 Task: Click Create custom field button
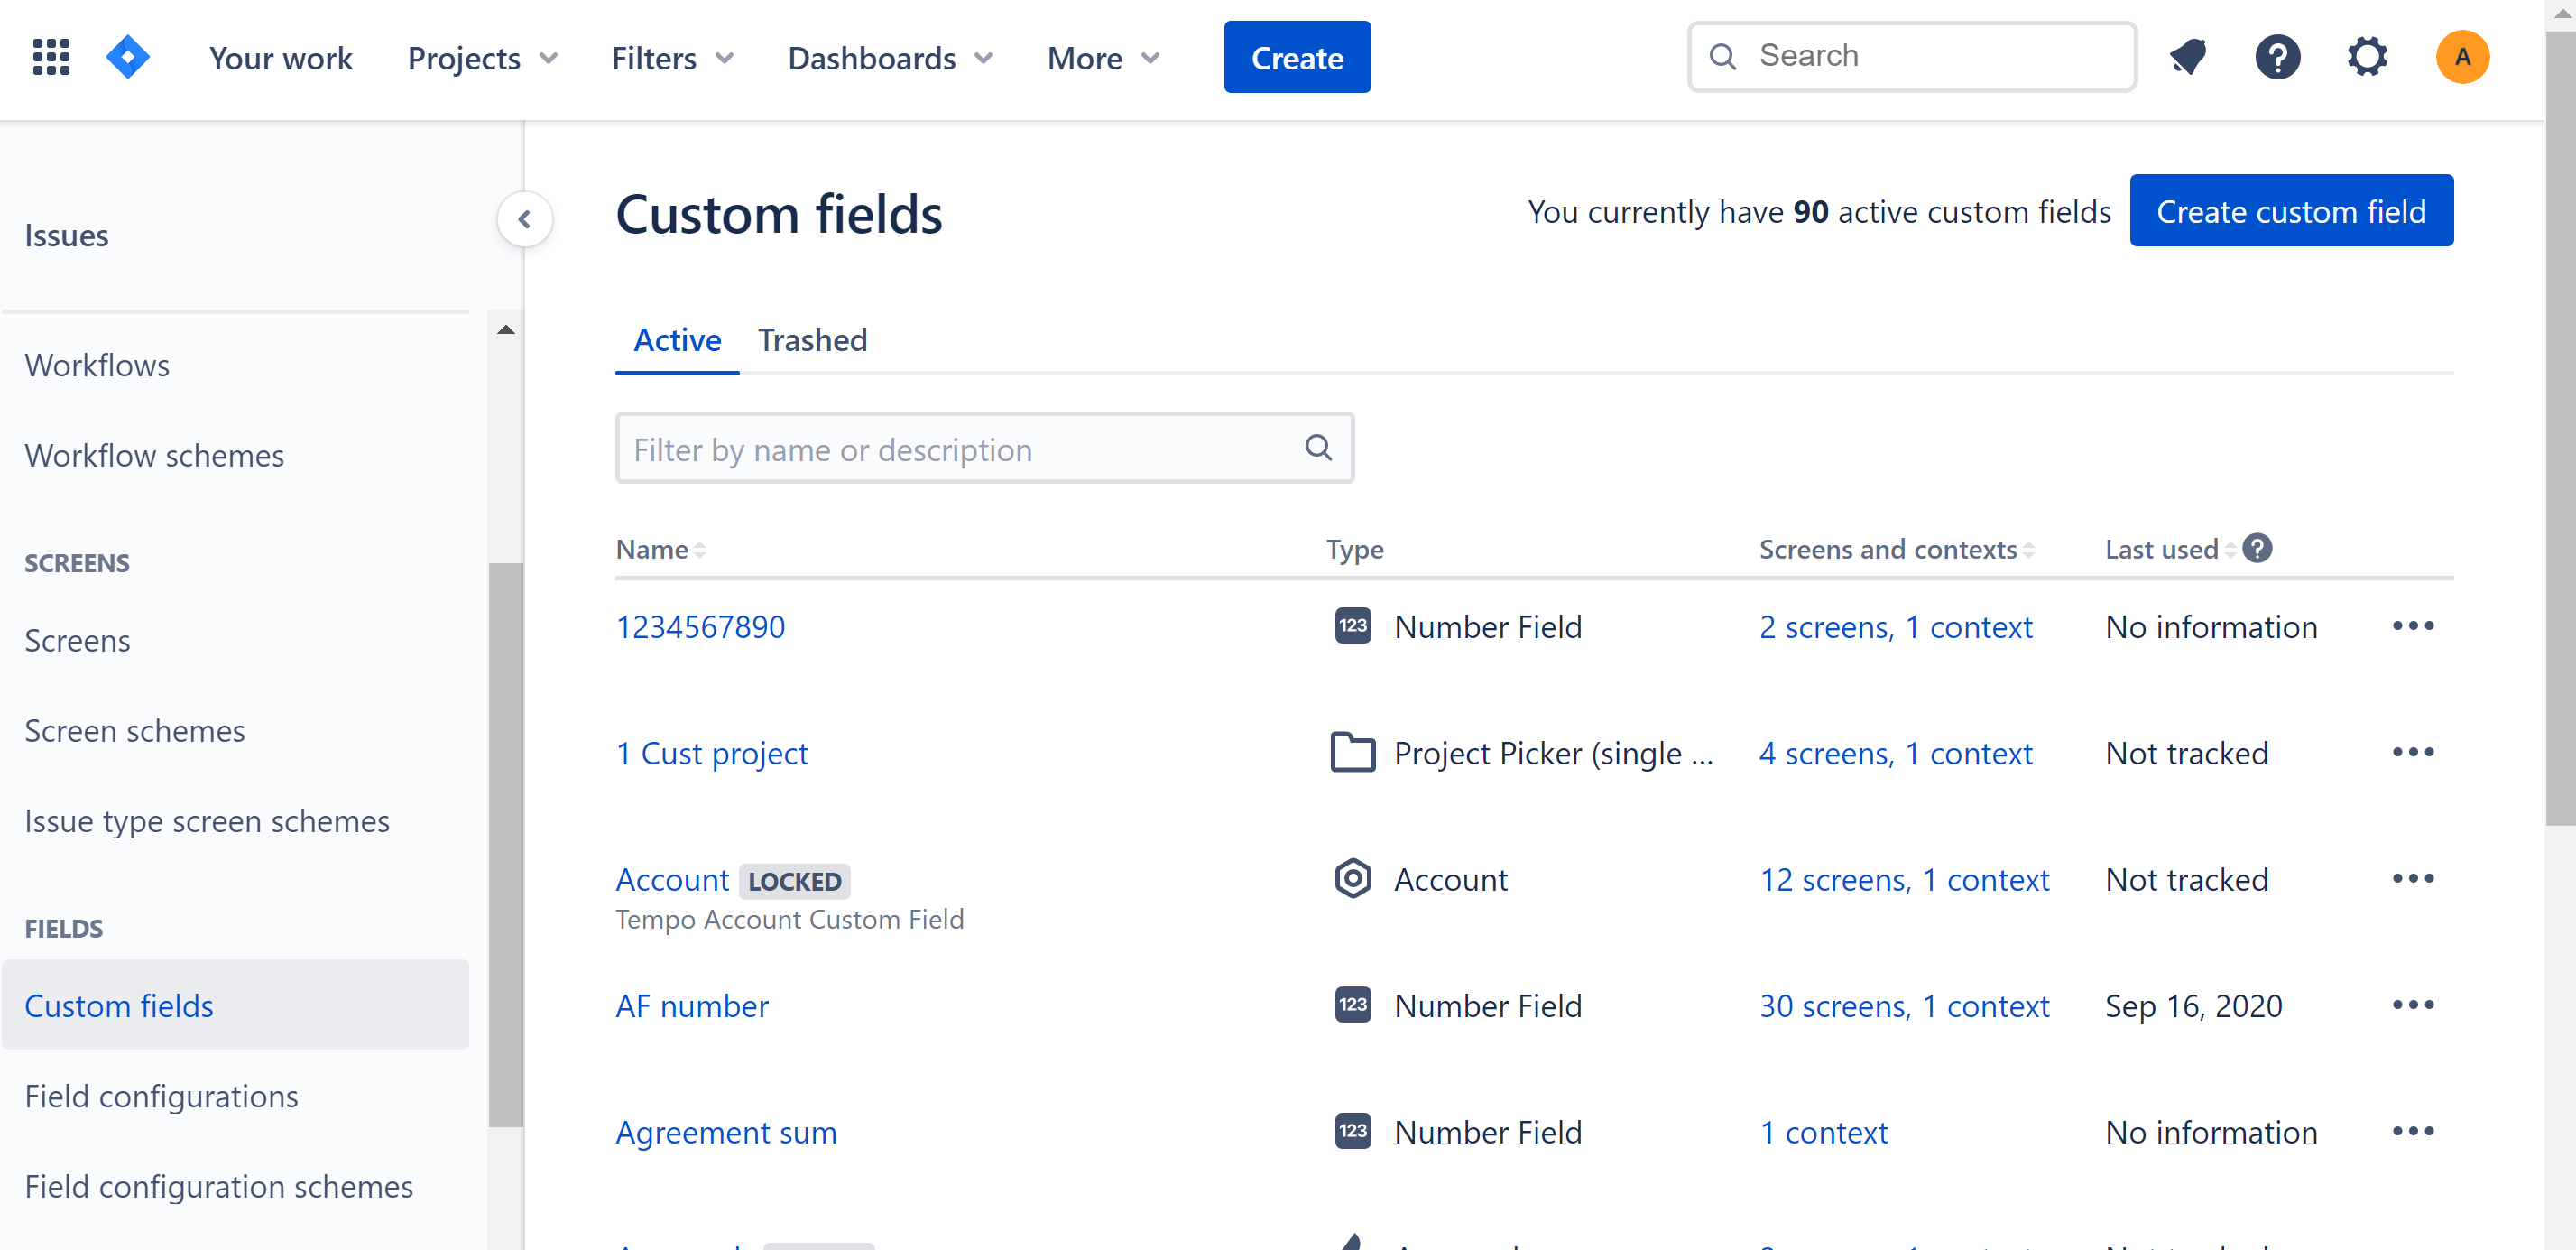click(x=2290, y=210)
